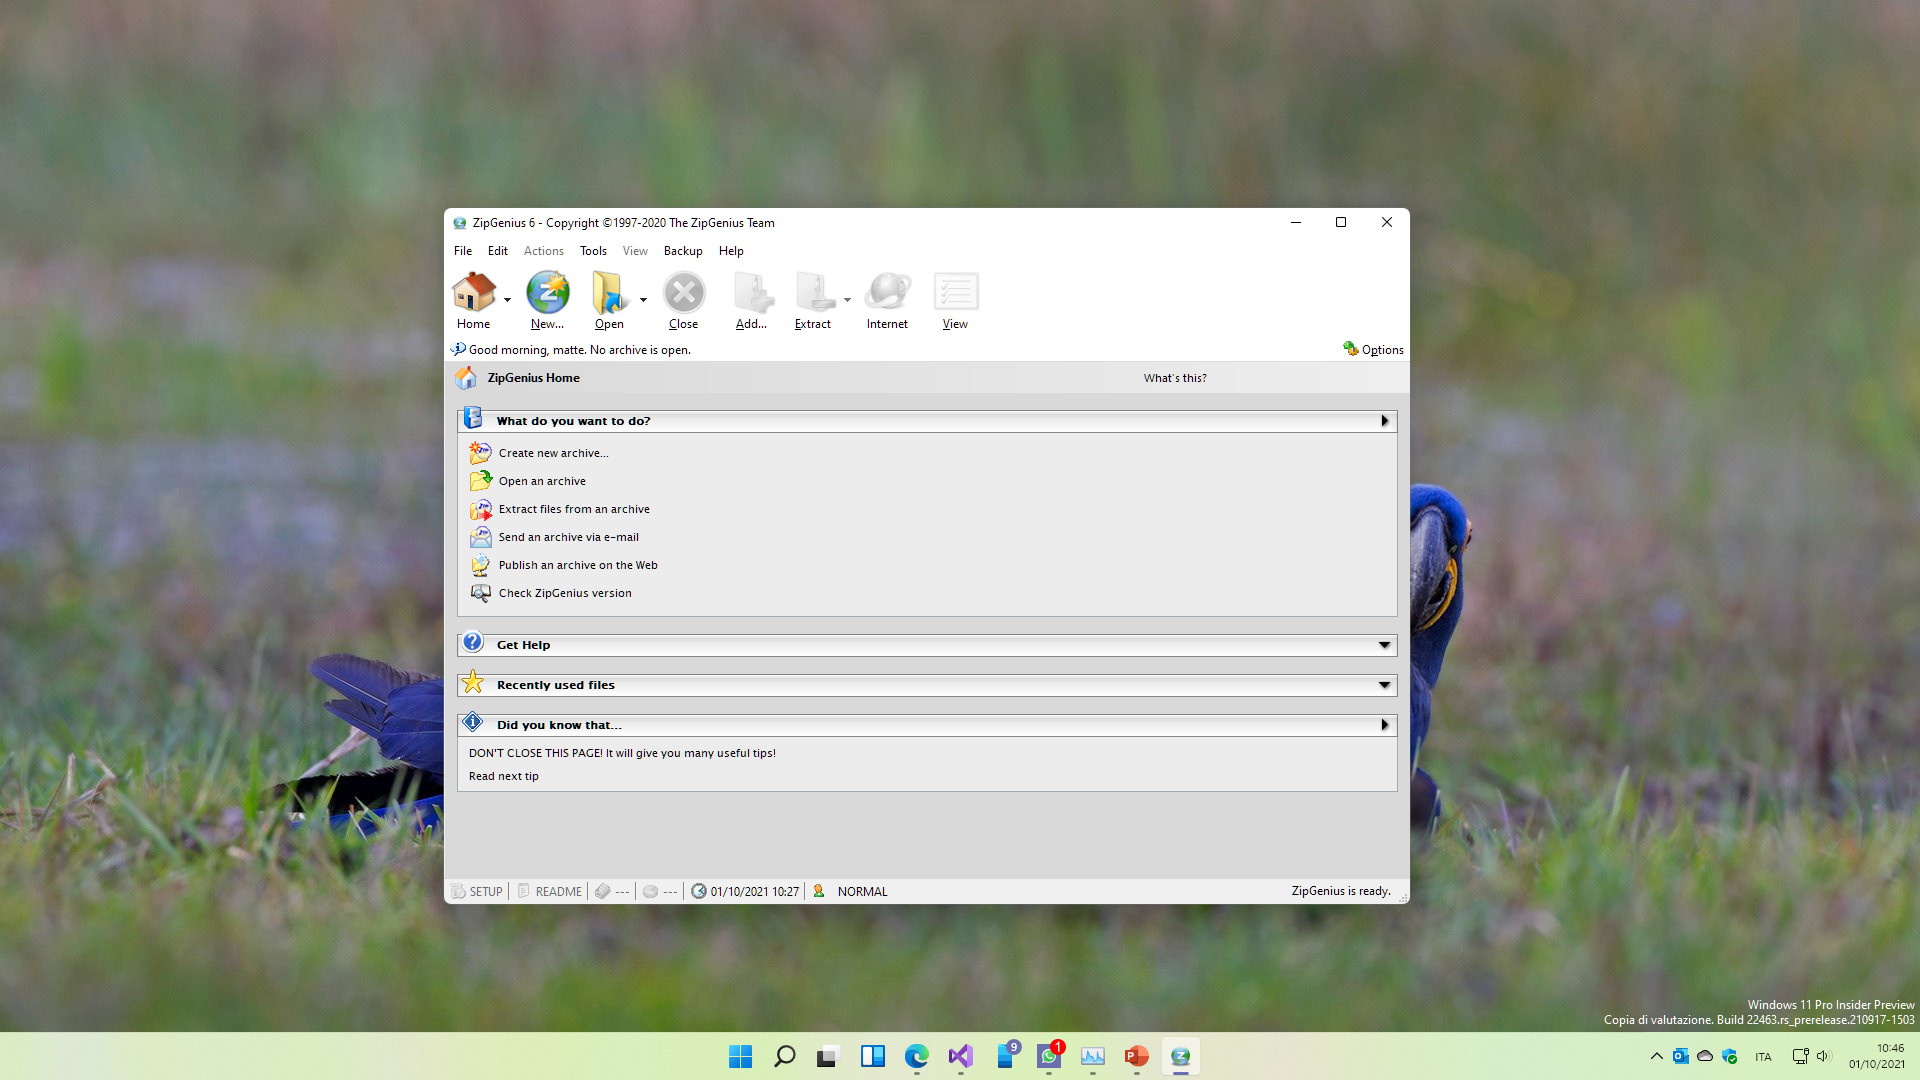Click the Publish on the Web icon
The image size is (1920, 1080).
(x=481, y=565)
